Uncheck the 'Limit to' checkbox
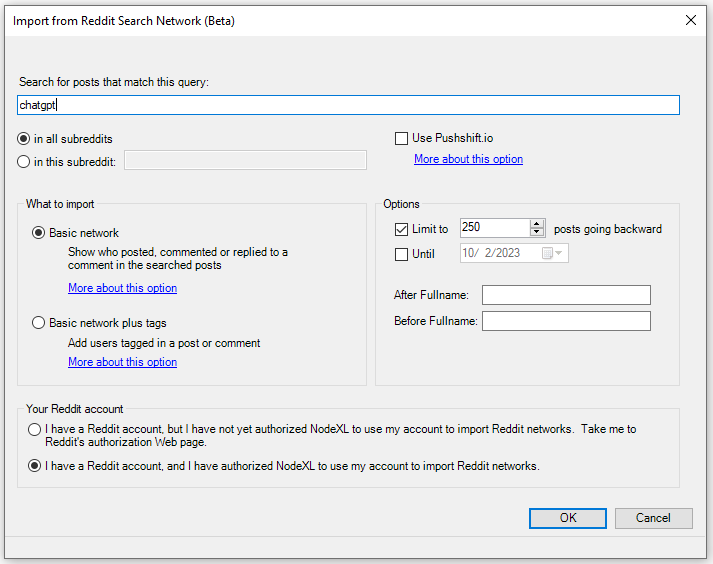The height and width of the screenshot is (564, 713). pyautogui.click(x=401, y=229)
